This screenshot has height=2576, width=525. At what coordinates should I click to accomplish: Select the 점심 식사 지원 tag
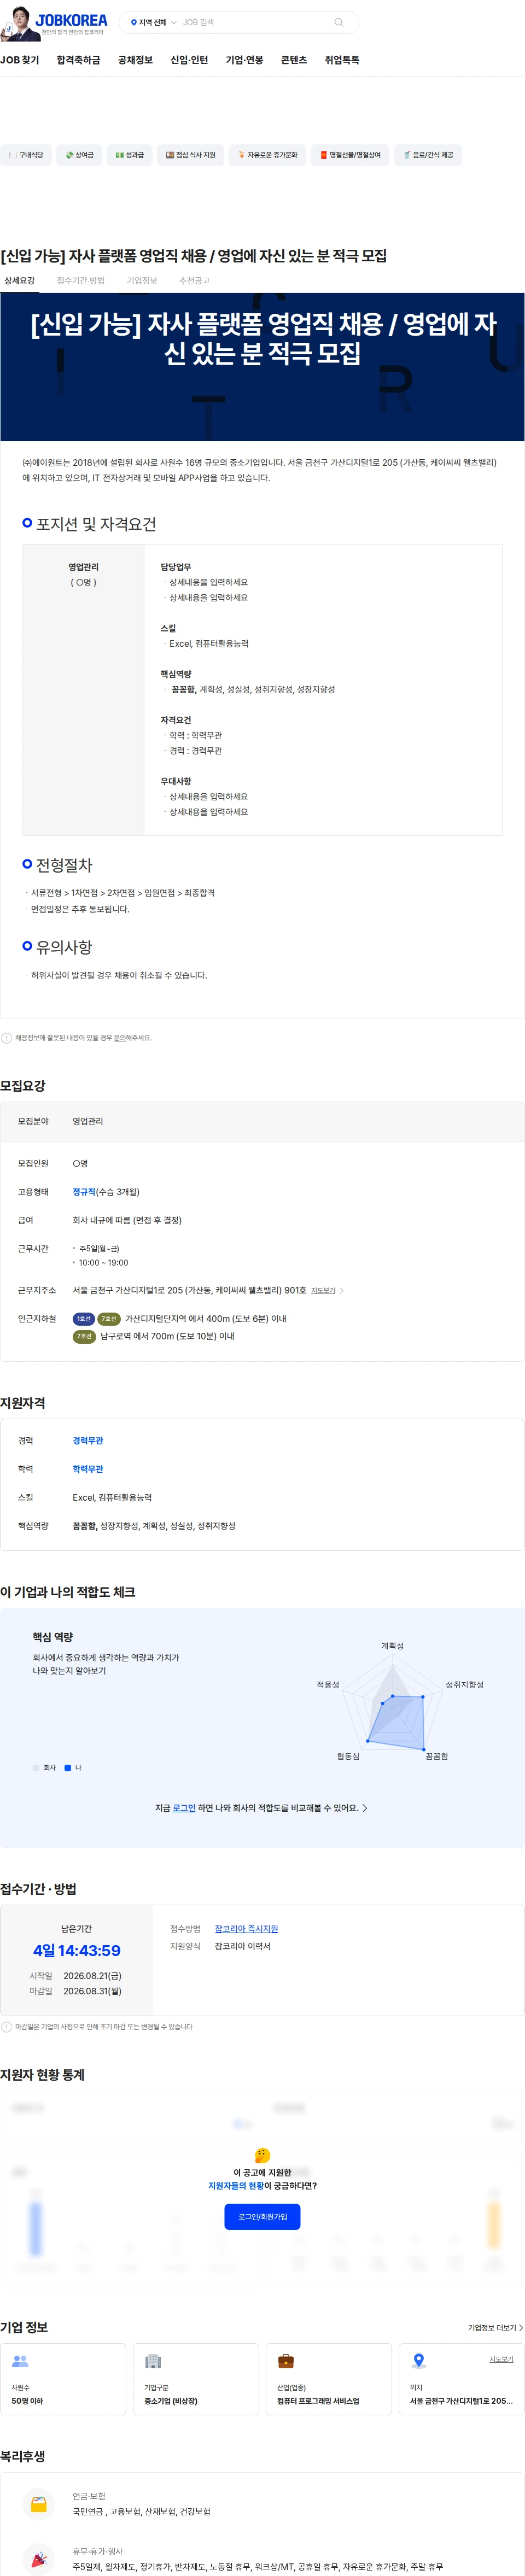[190, 155]
